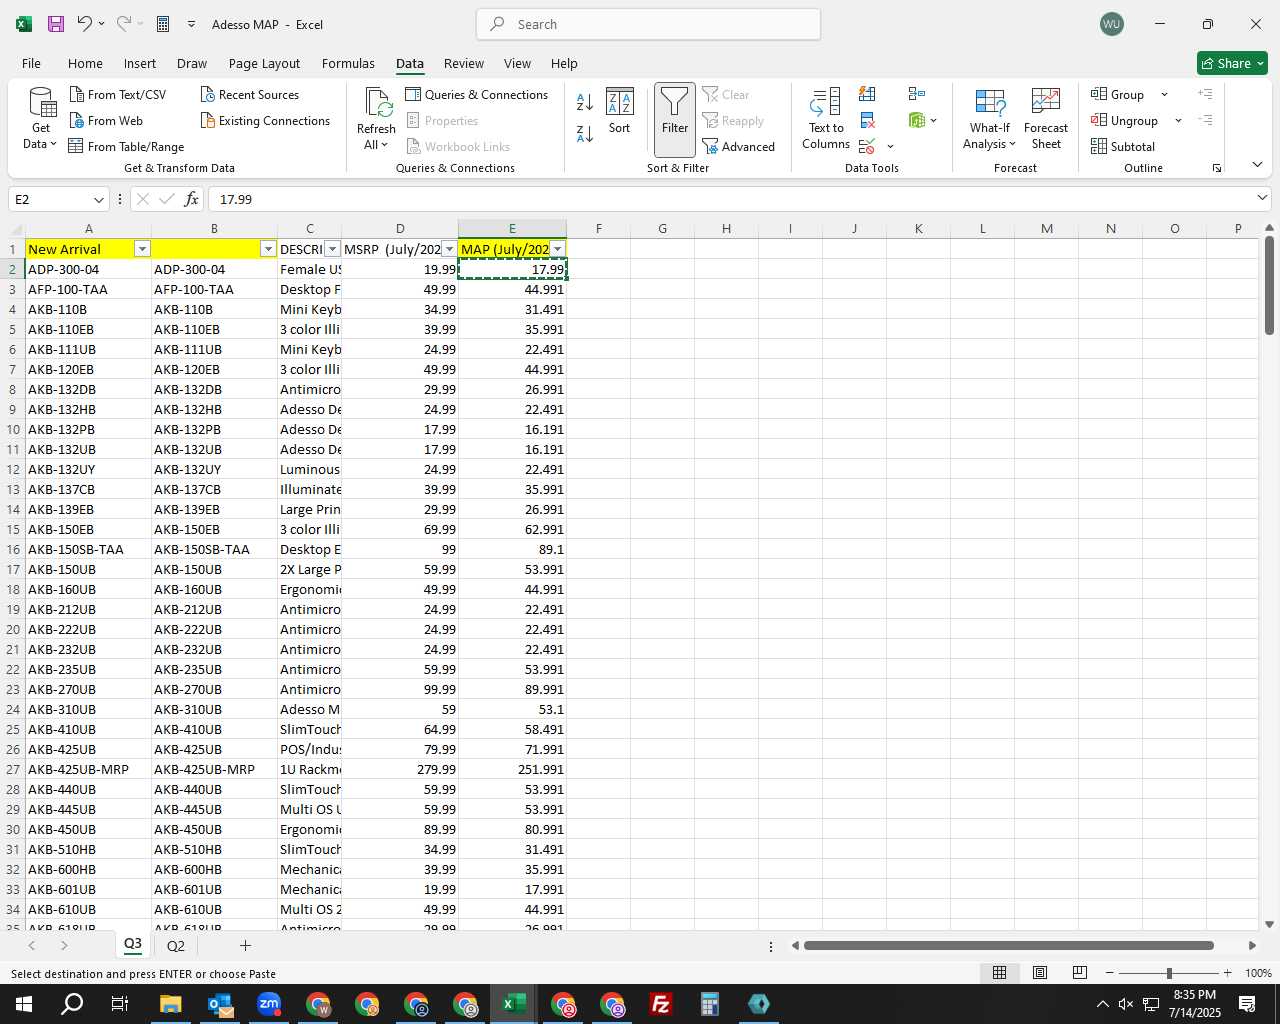Select the Q2 sheet tab
1280x1024 pixels.
coord(175,945)
